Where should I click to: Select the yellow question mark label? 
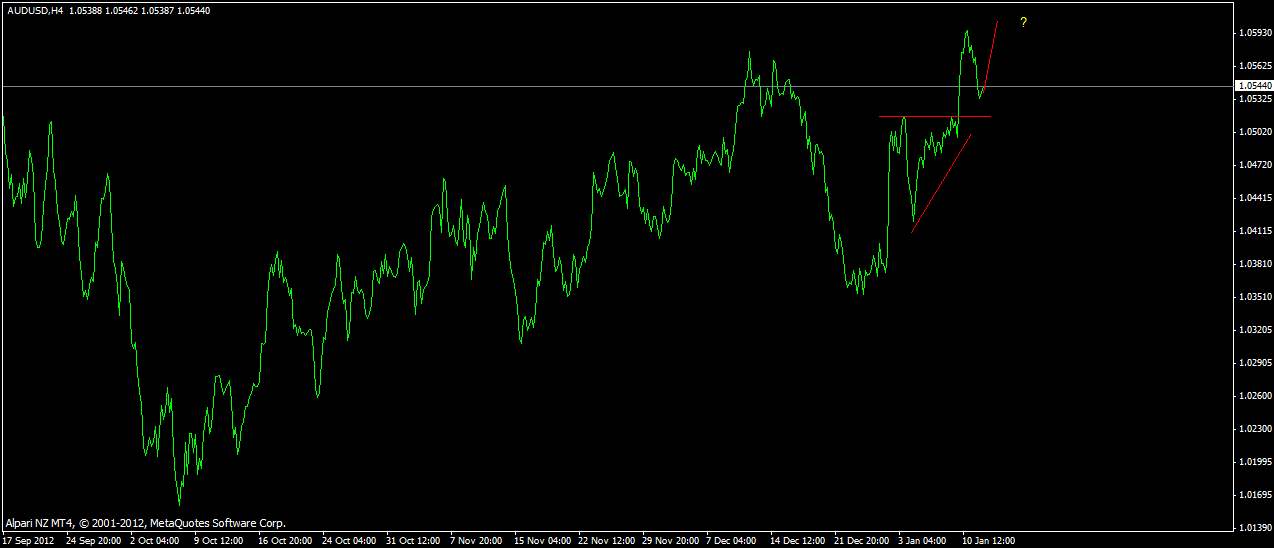1023,22
